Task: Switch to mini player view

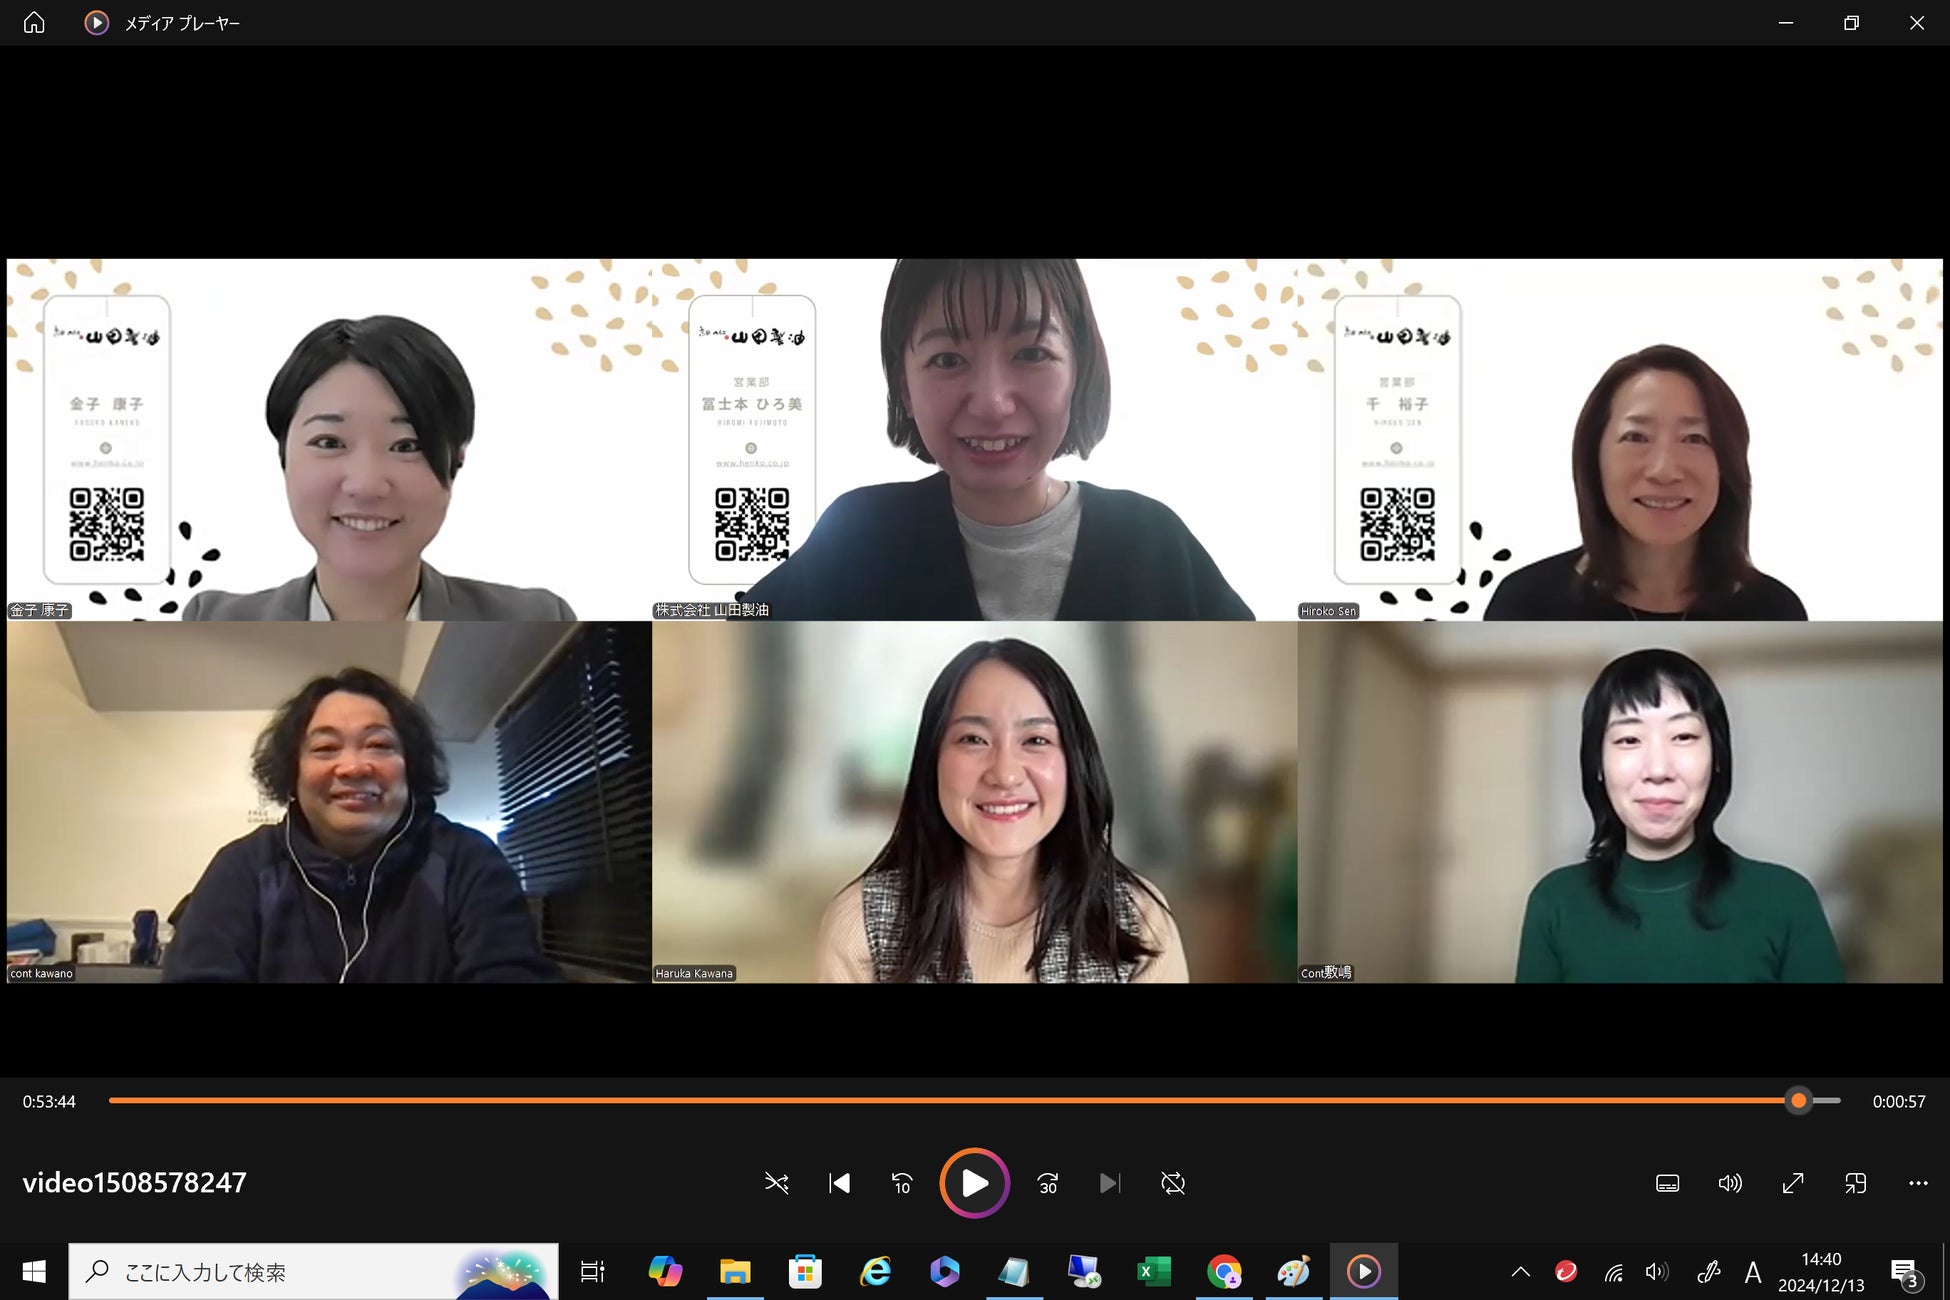Action: coord(1855,1183)
